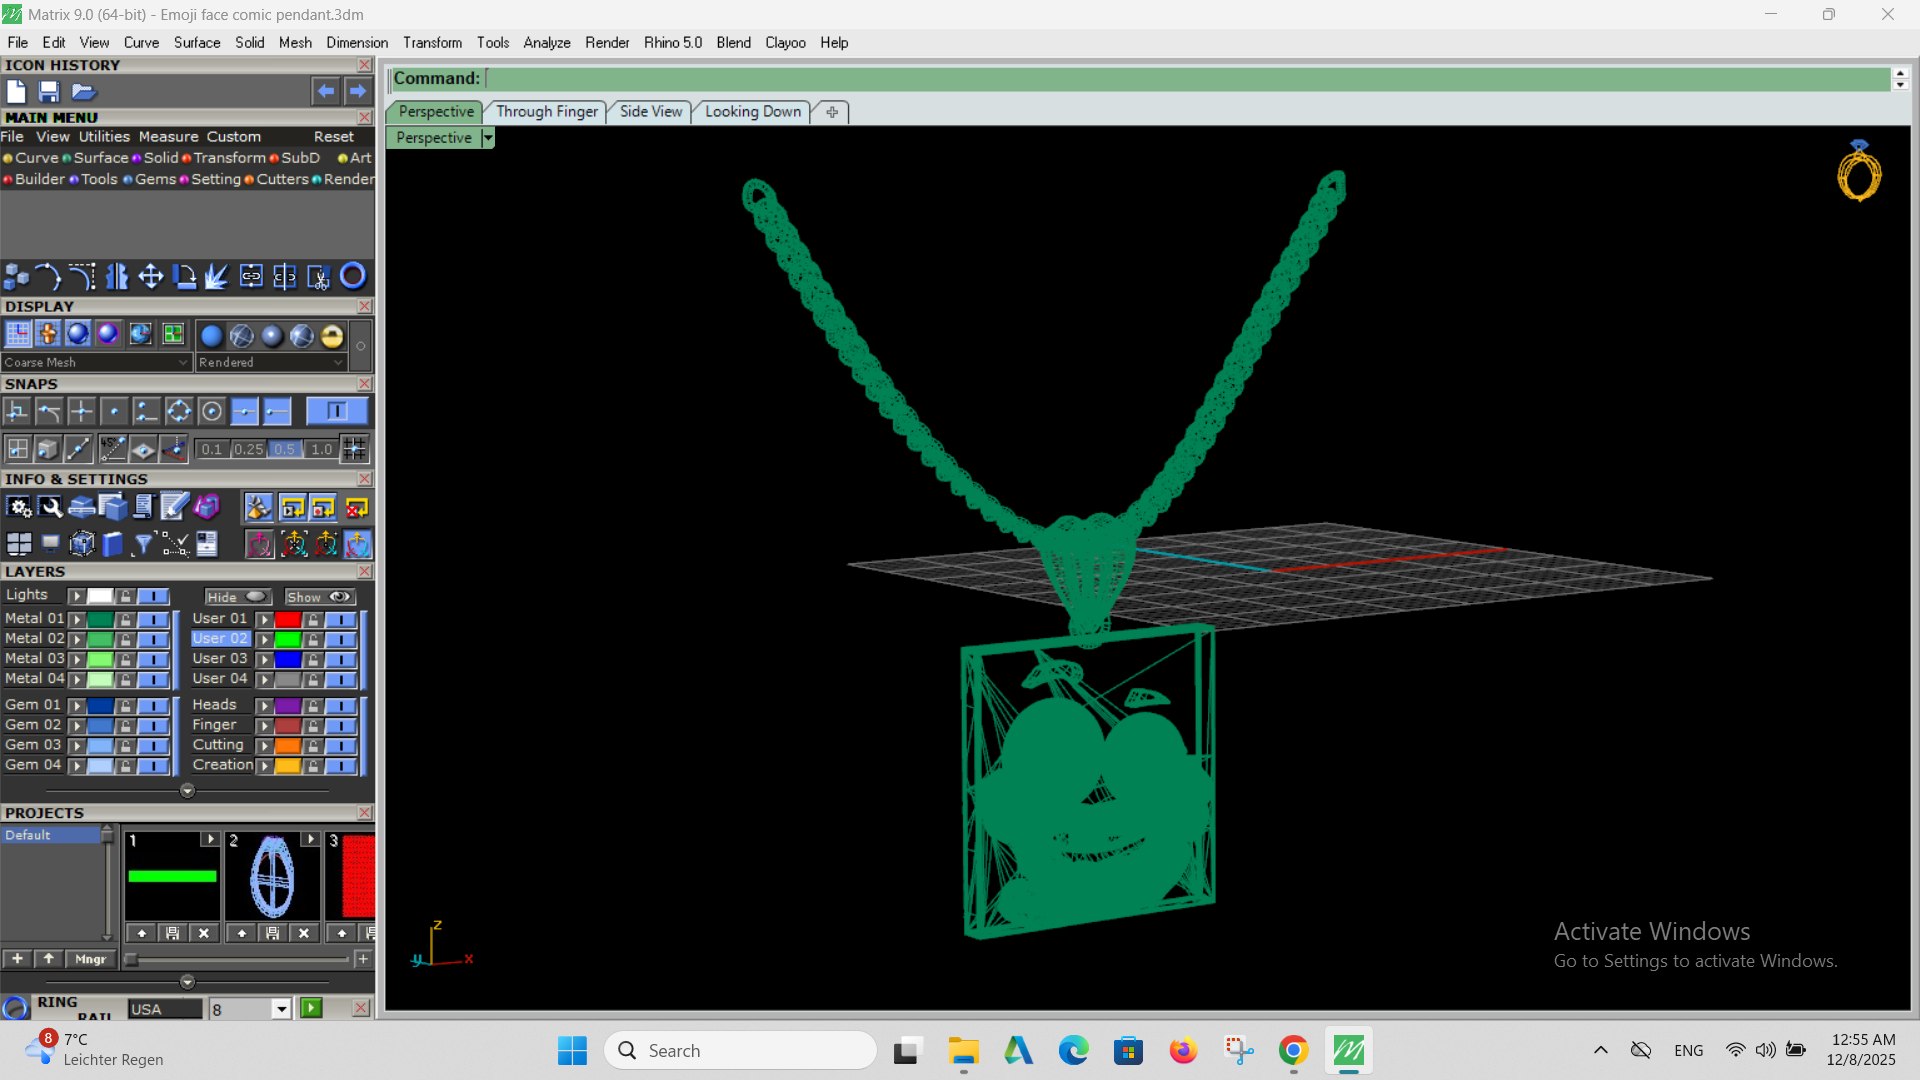Viewport: 1920px width, 1080px height.
Task: Open the Clayoo menu
Action: tap(785, 42)
